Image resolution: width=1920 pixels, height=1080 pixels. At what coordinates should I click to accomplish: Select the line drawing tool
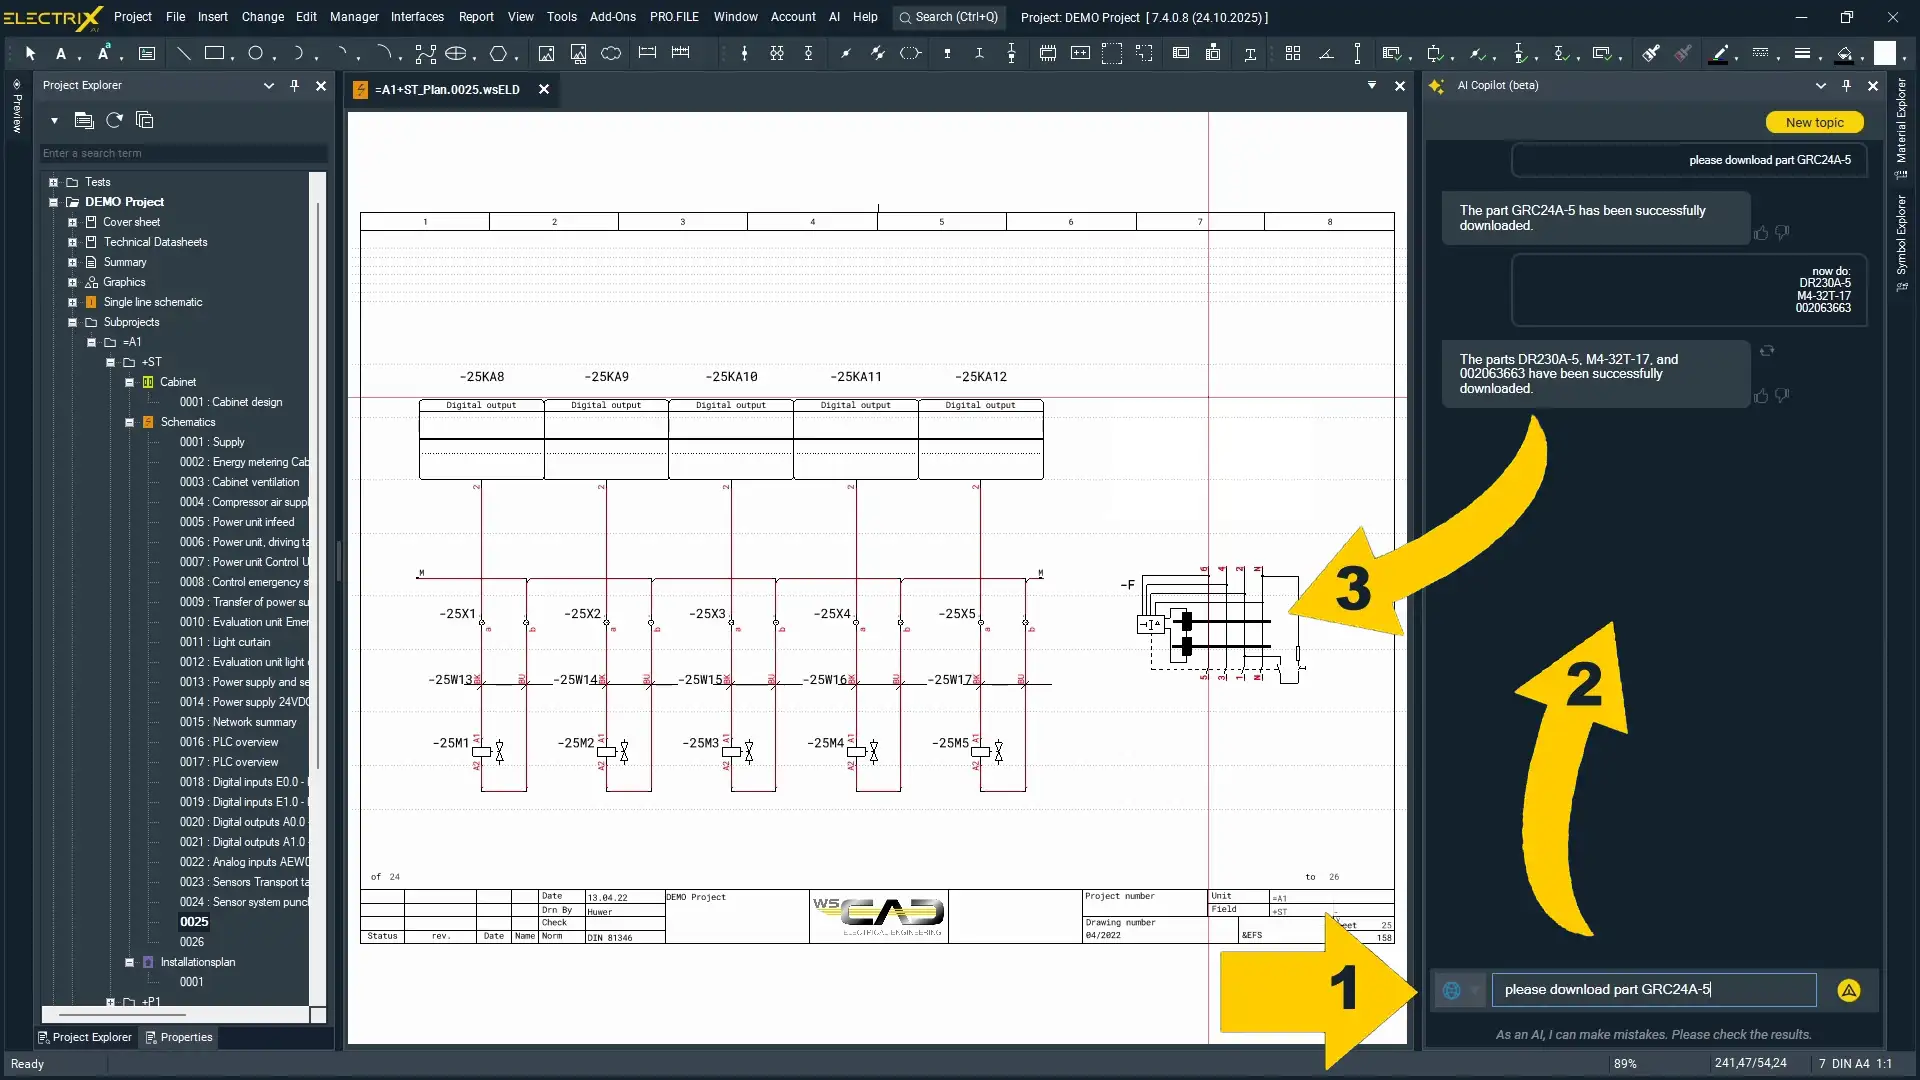pyautogui.click(x=184, y=54)
